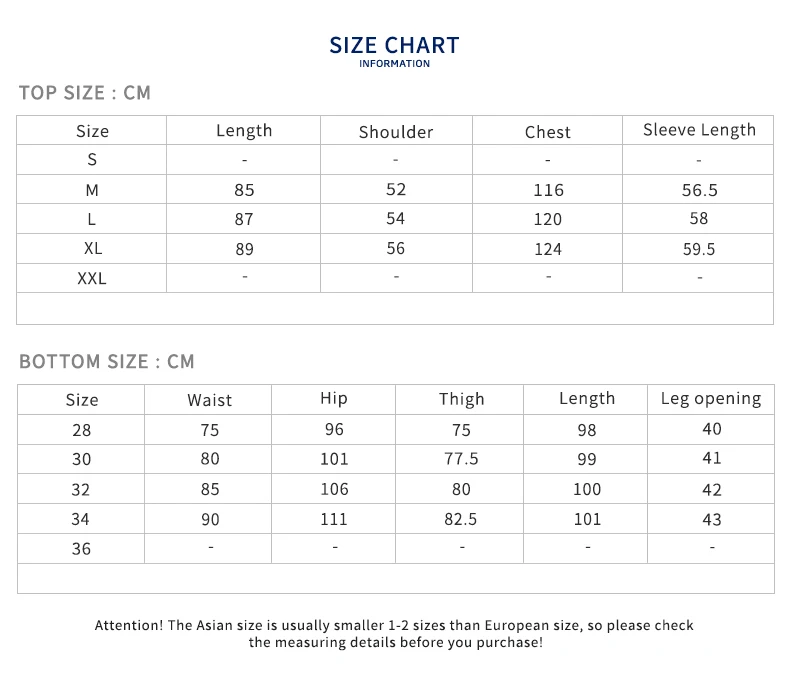Click the Sleeve Length column header
790x693 pixels.
pyautogui.click(x=699, y=130)
